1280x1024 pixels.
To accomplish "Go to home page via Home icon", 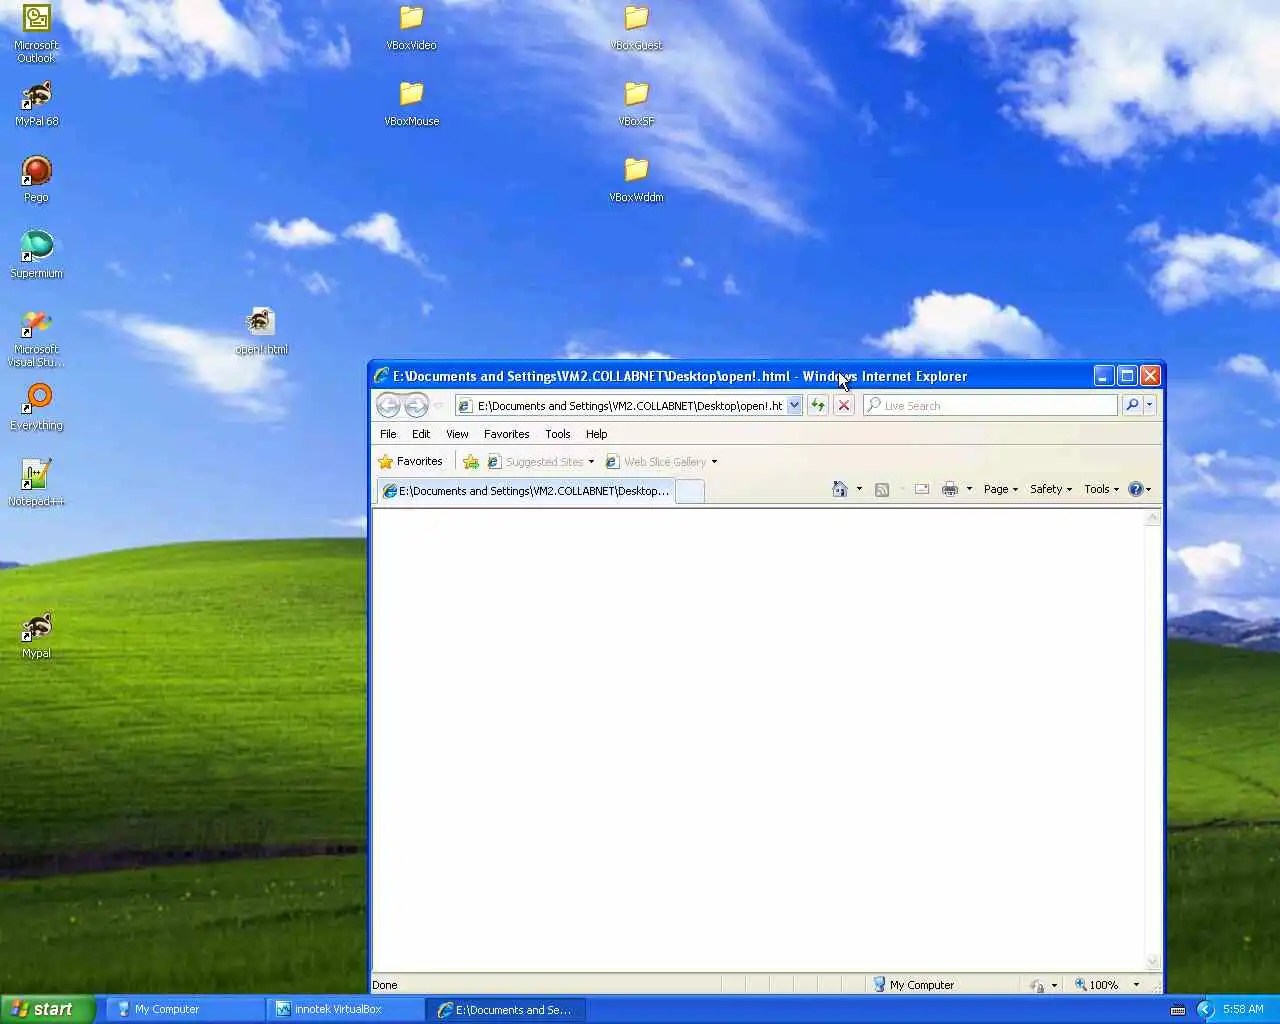I will pyautogui.click(x=840, y=489).
